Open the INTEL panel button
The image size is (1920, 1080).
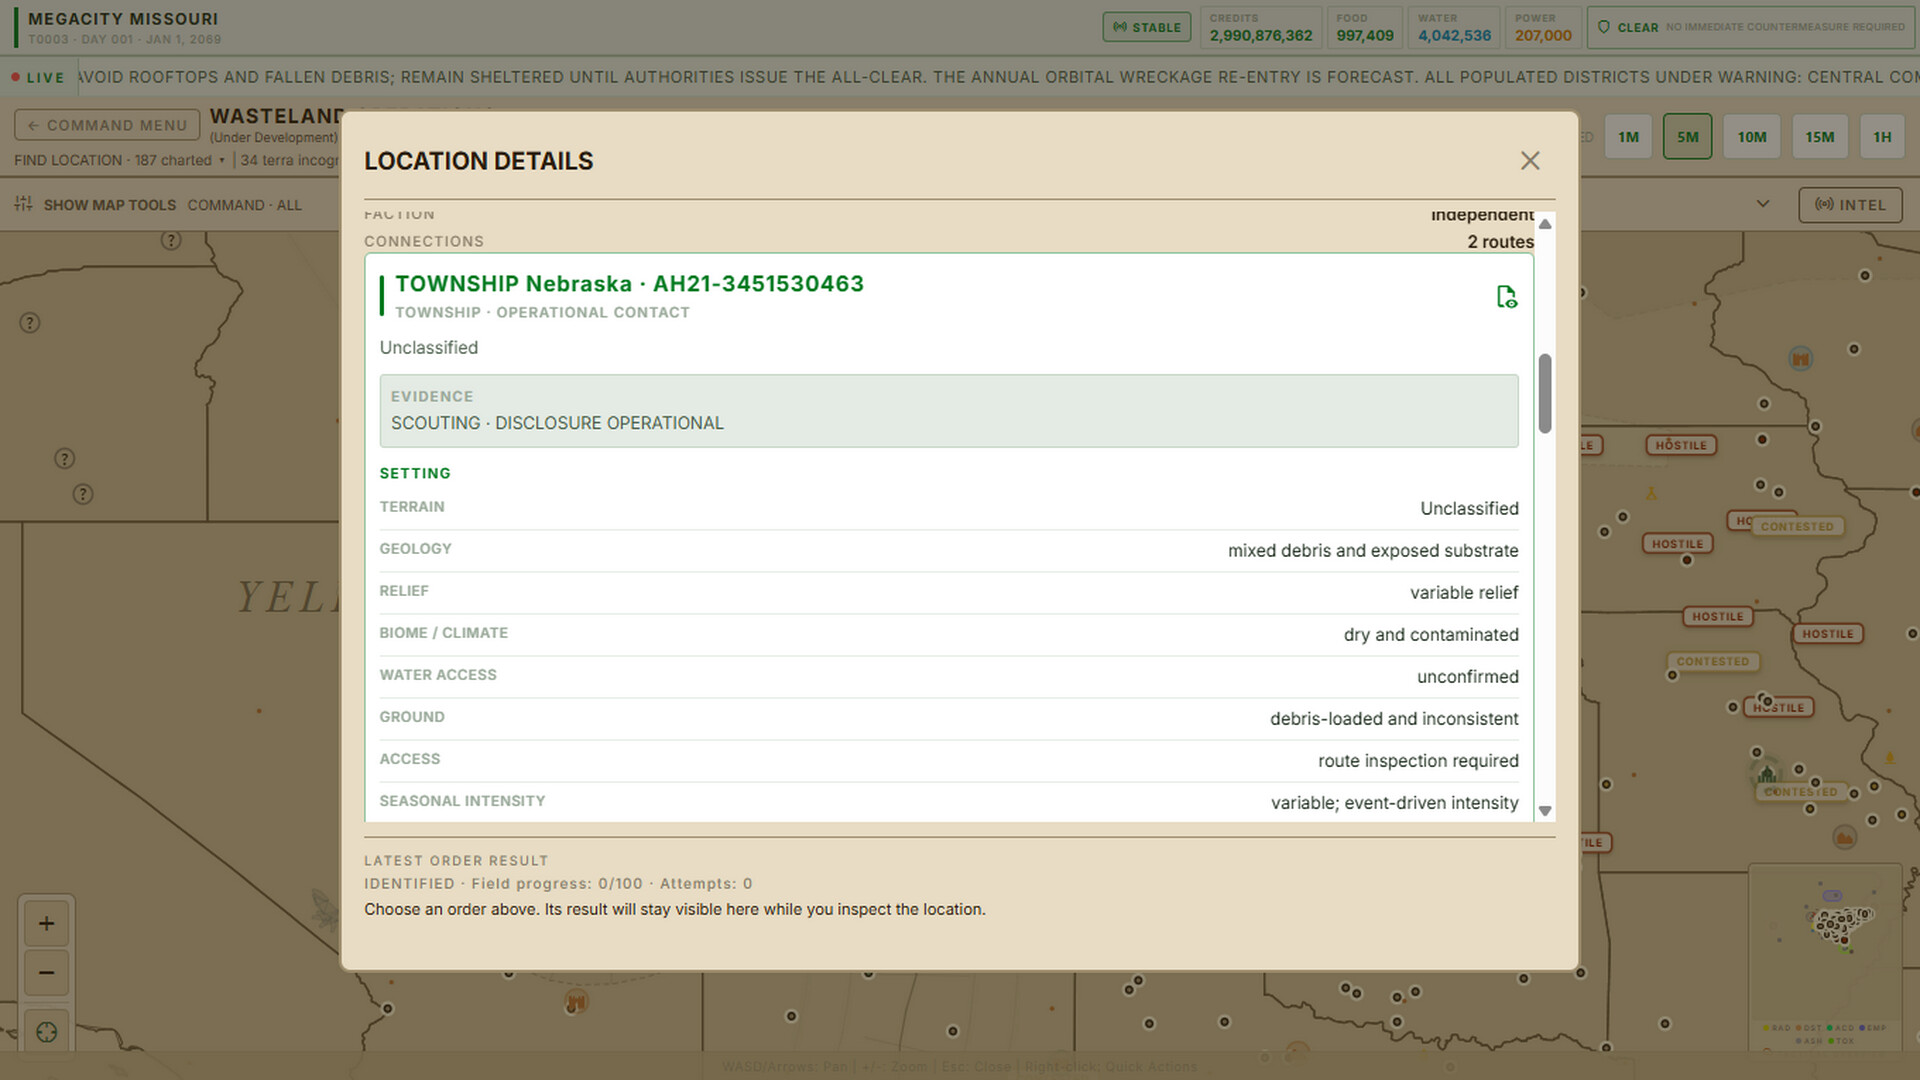click(x=1850, y=205)
